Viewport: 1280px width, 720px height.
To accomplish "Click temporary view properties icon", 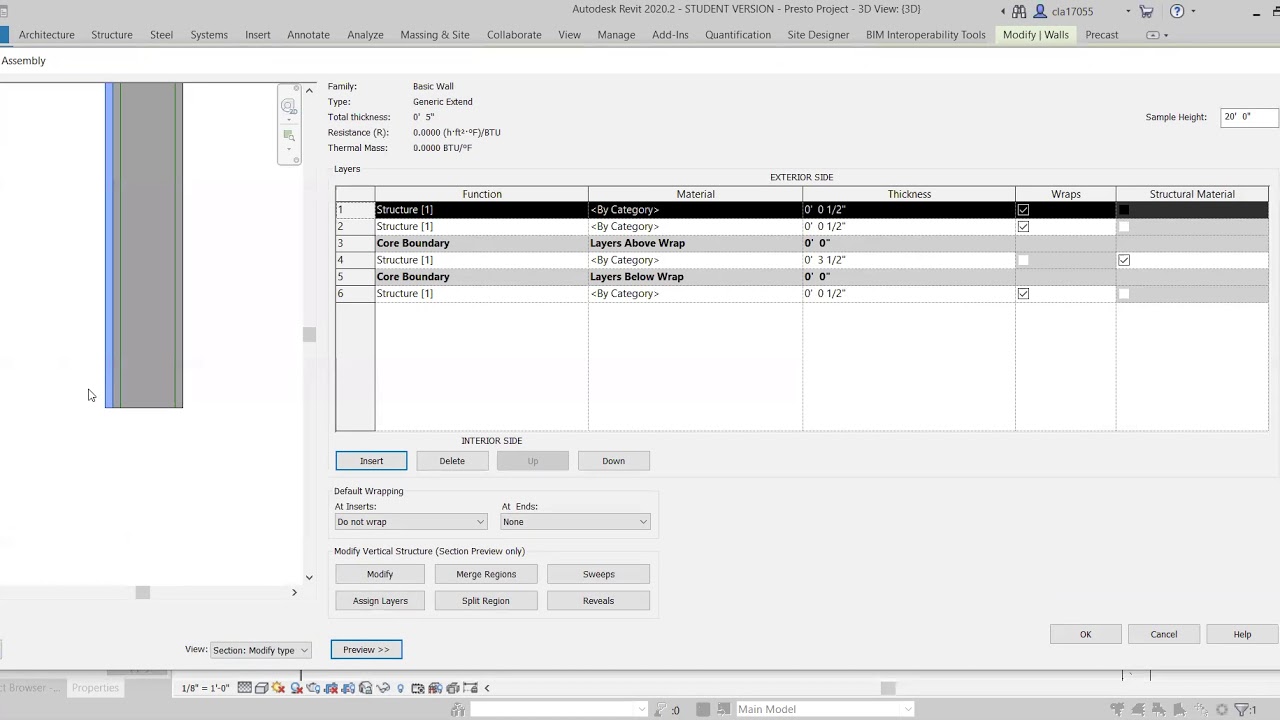I will click(x=417, y=688).
